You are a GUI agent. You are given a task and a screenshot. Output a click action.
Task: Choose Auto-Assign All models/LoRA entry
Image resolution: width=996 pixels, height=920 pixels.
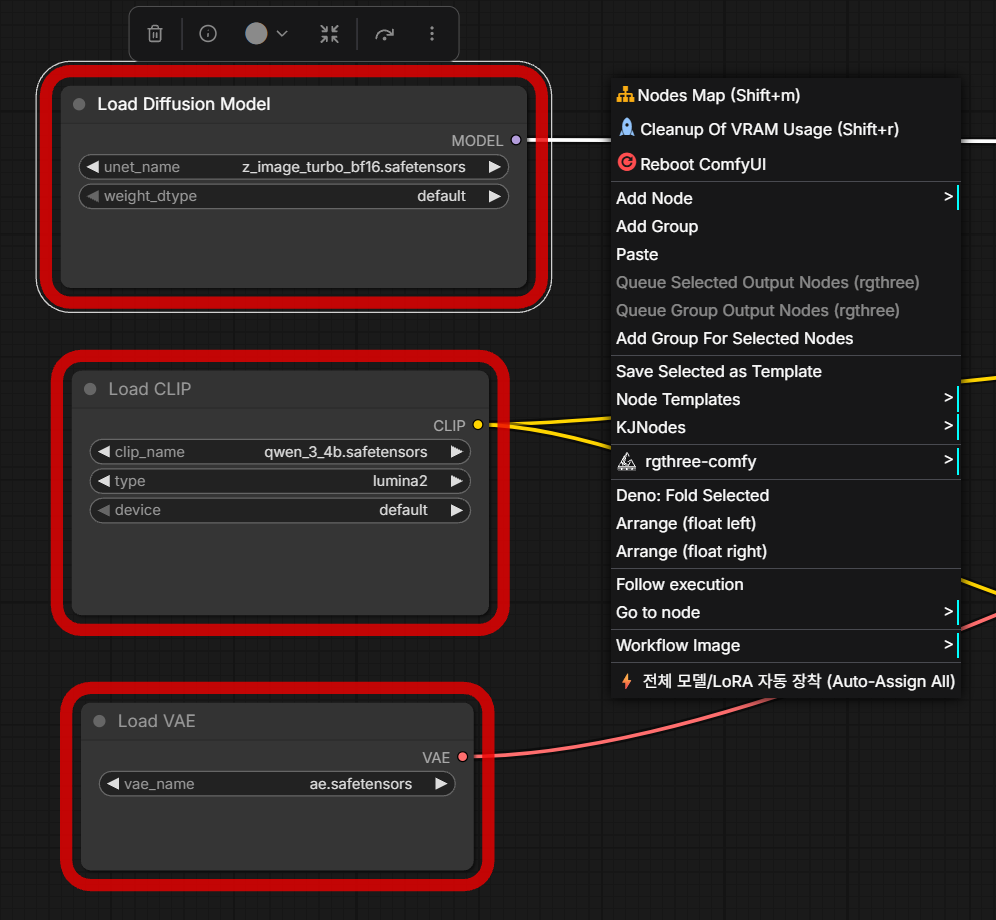pyautogui.click(x=786, y=681)
